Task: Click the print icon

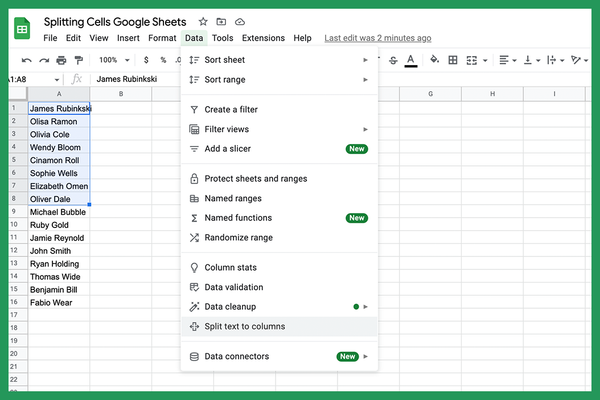Action: coord(61,60)
